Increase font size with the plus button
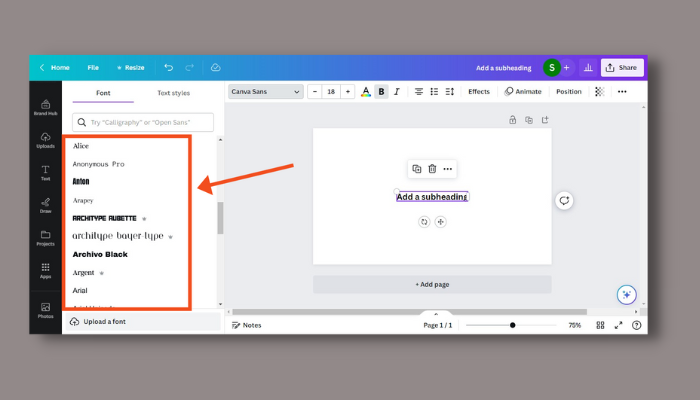This screenshot has height=400, width=700. click(348, 92)
